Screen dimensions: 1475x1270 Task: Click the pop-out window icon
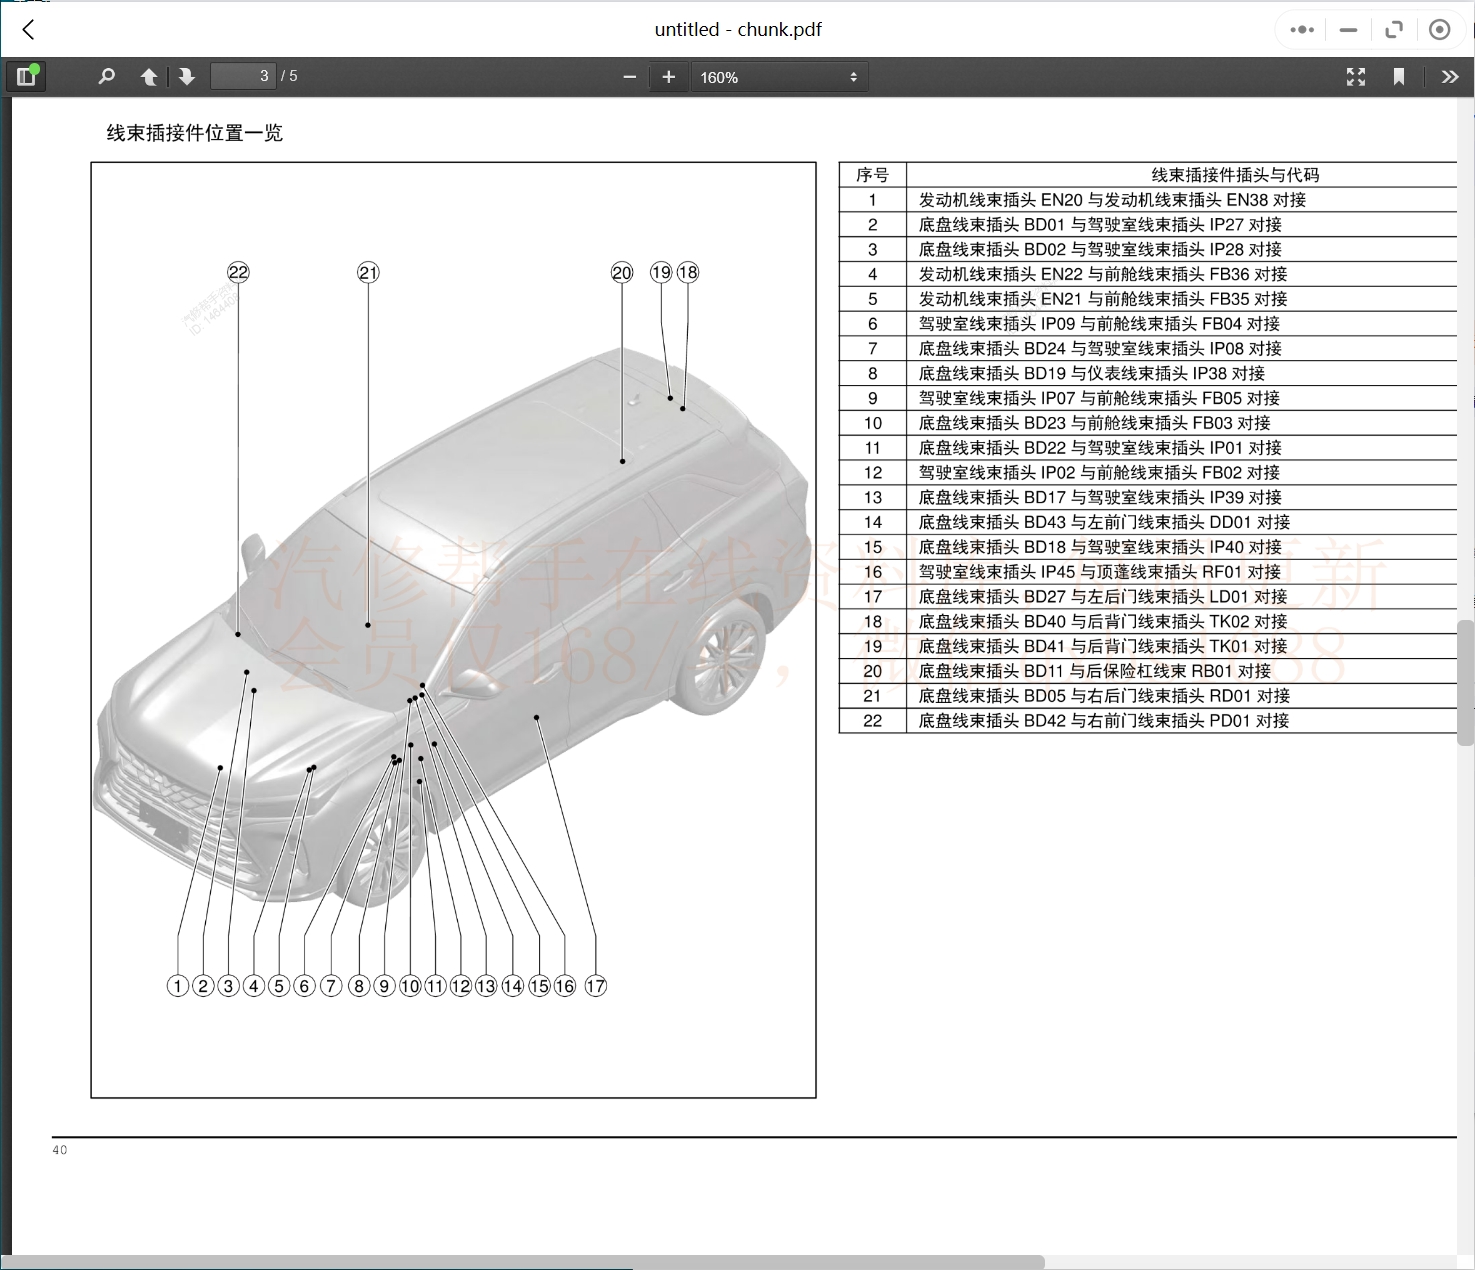1394,30
